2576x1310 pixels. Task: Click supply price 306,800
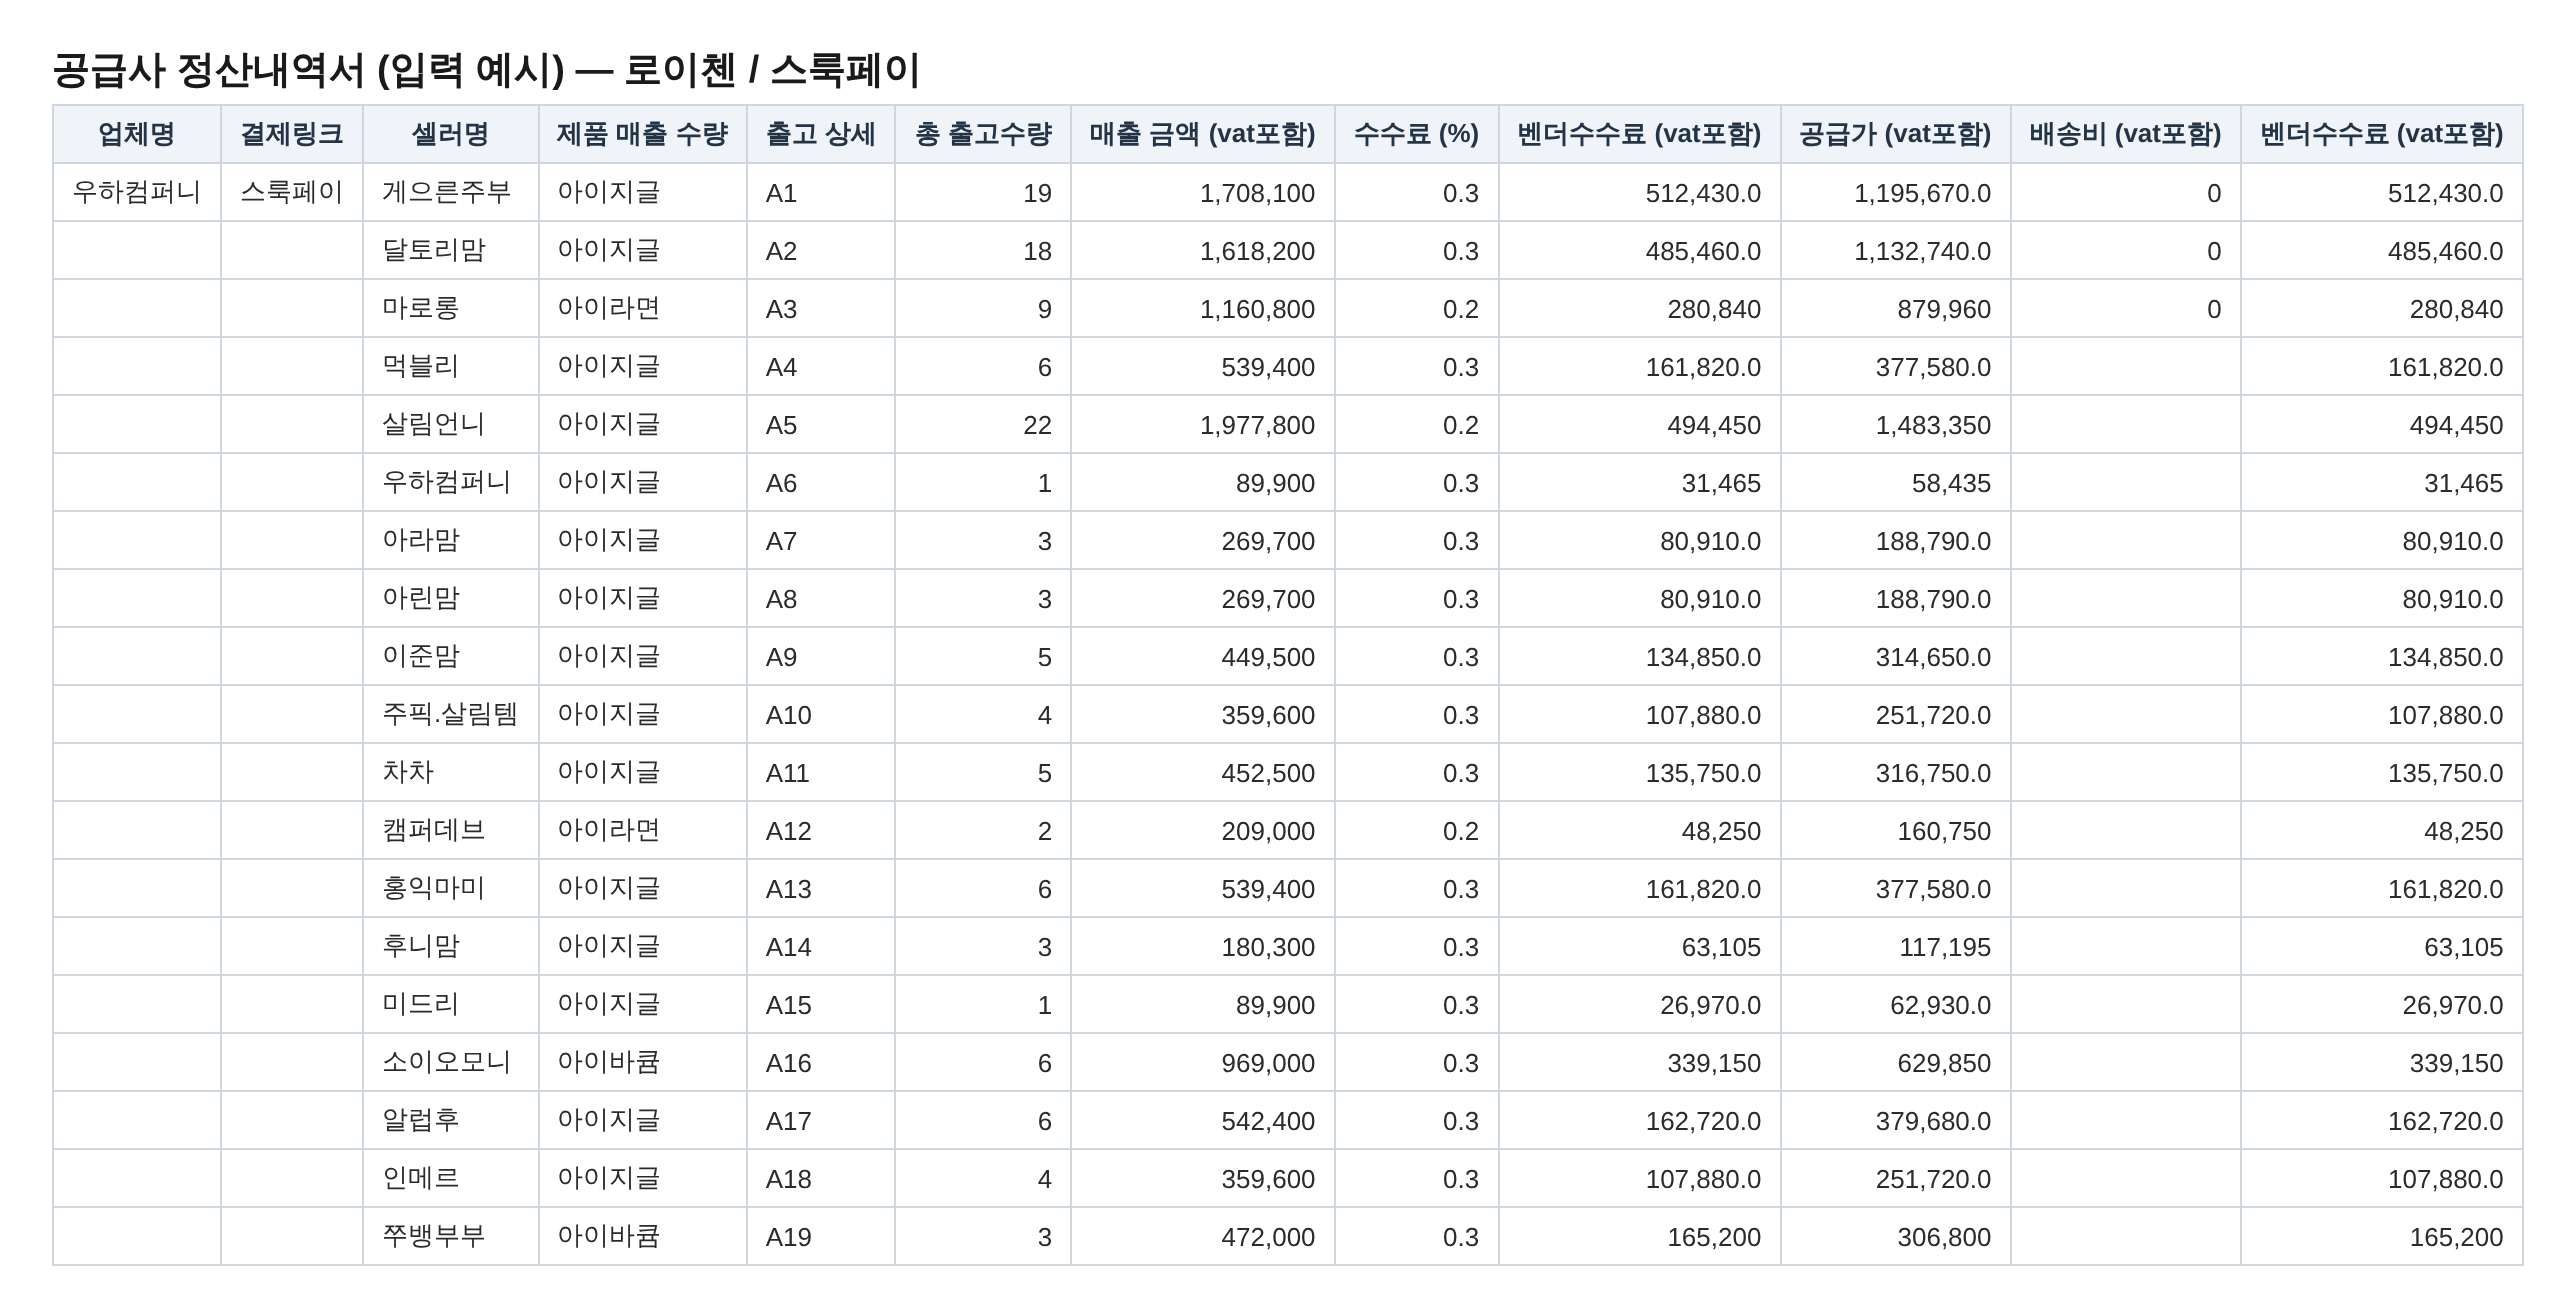point(1896,1236)
